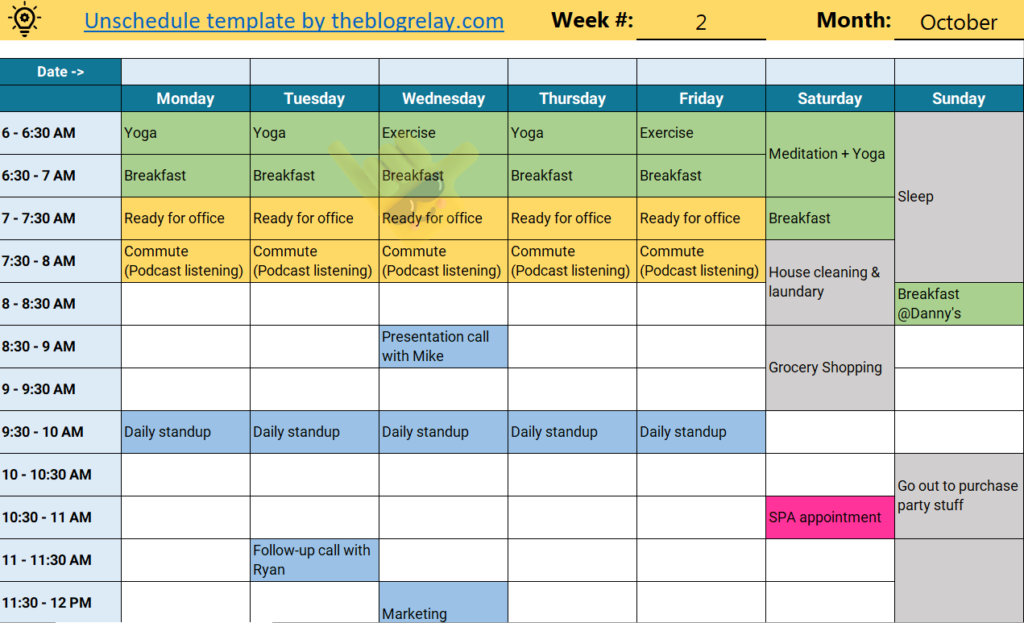Select the Monday column header
The width and height of the screenshot is (1024, 623).
point(185,99)
